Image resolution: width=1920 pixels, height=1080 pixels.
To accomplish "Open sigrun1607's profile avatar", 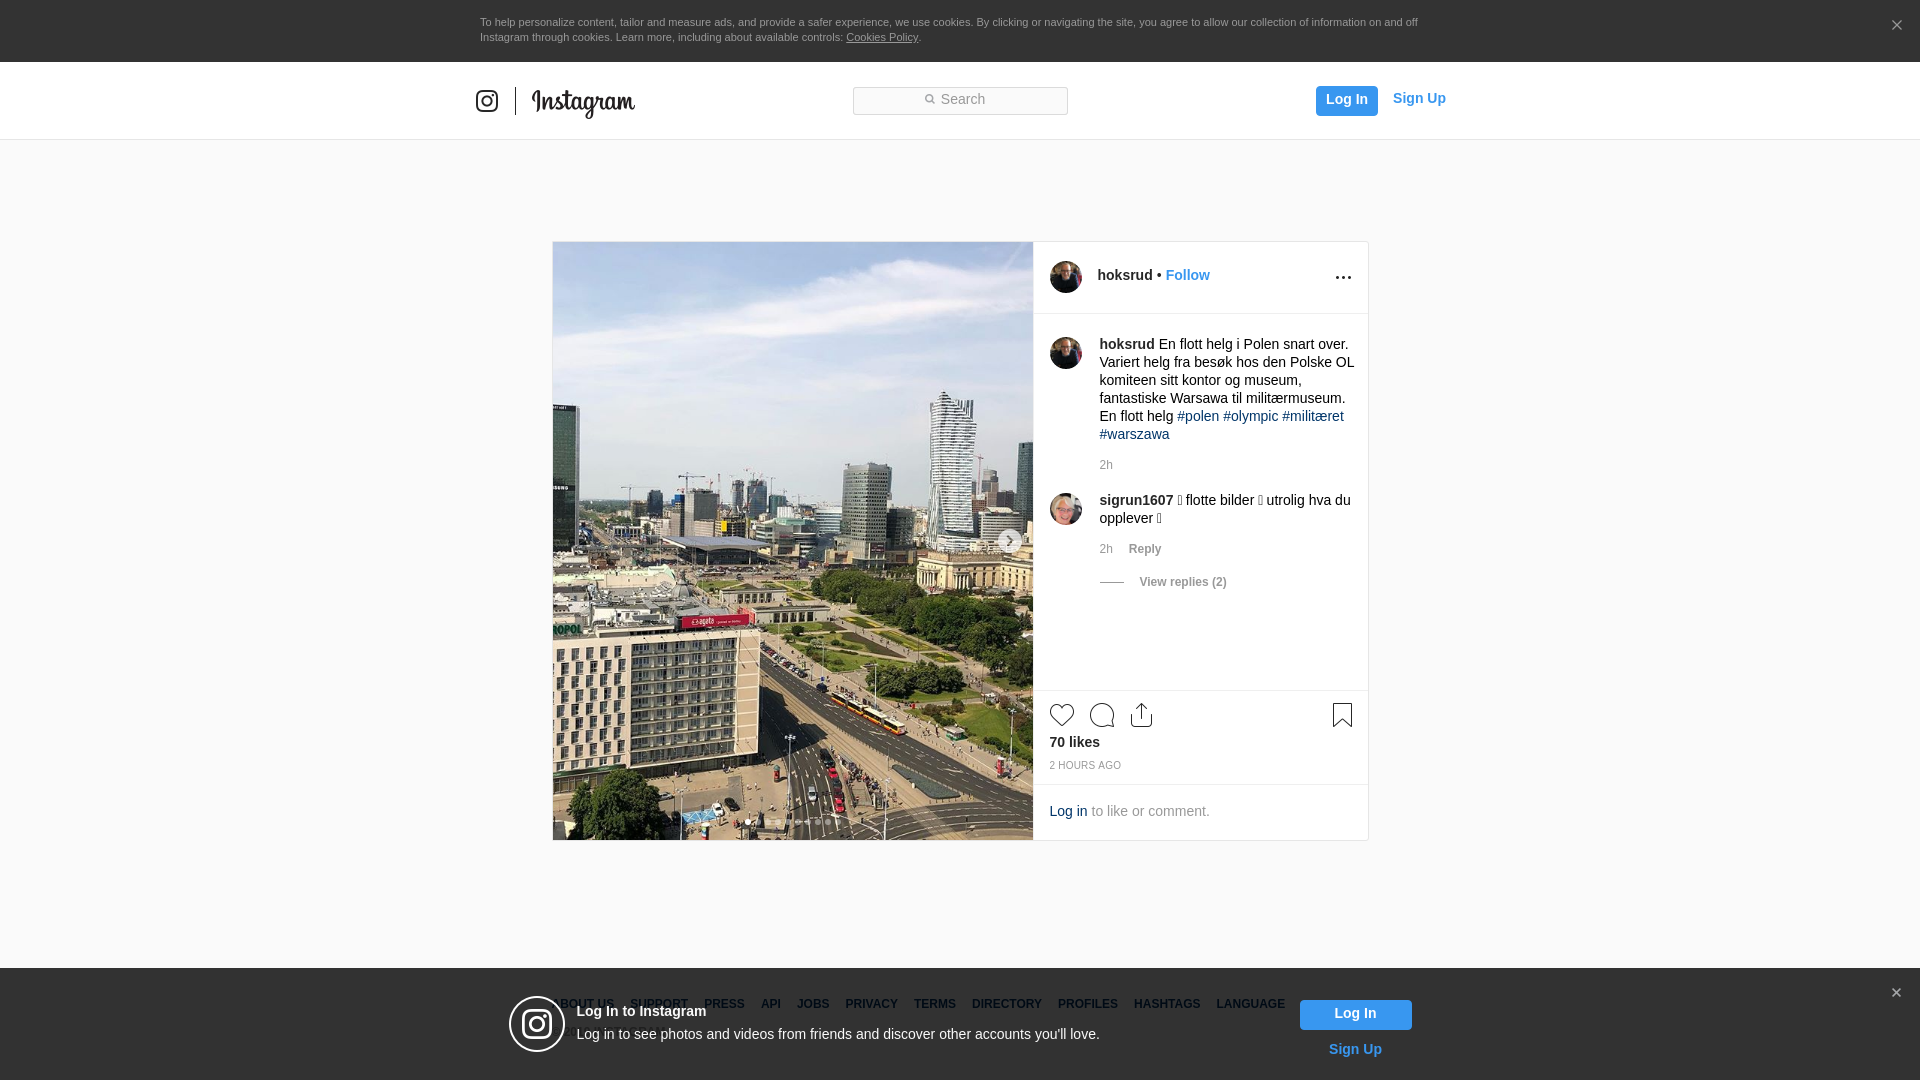I will 1065,509.
